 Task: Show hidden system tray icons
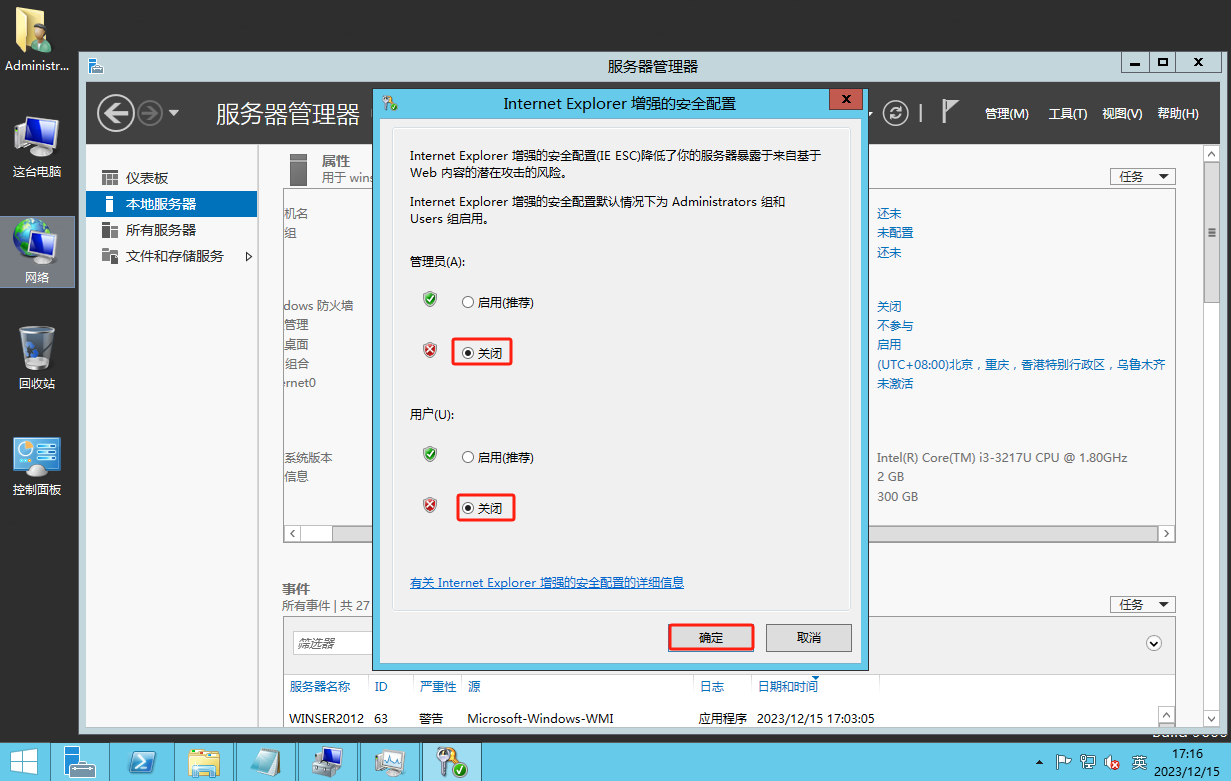coord(1040,762)
